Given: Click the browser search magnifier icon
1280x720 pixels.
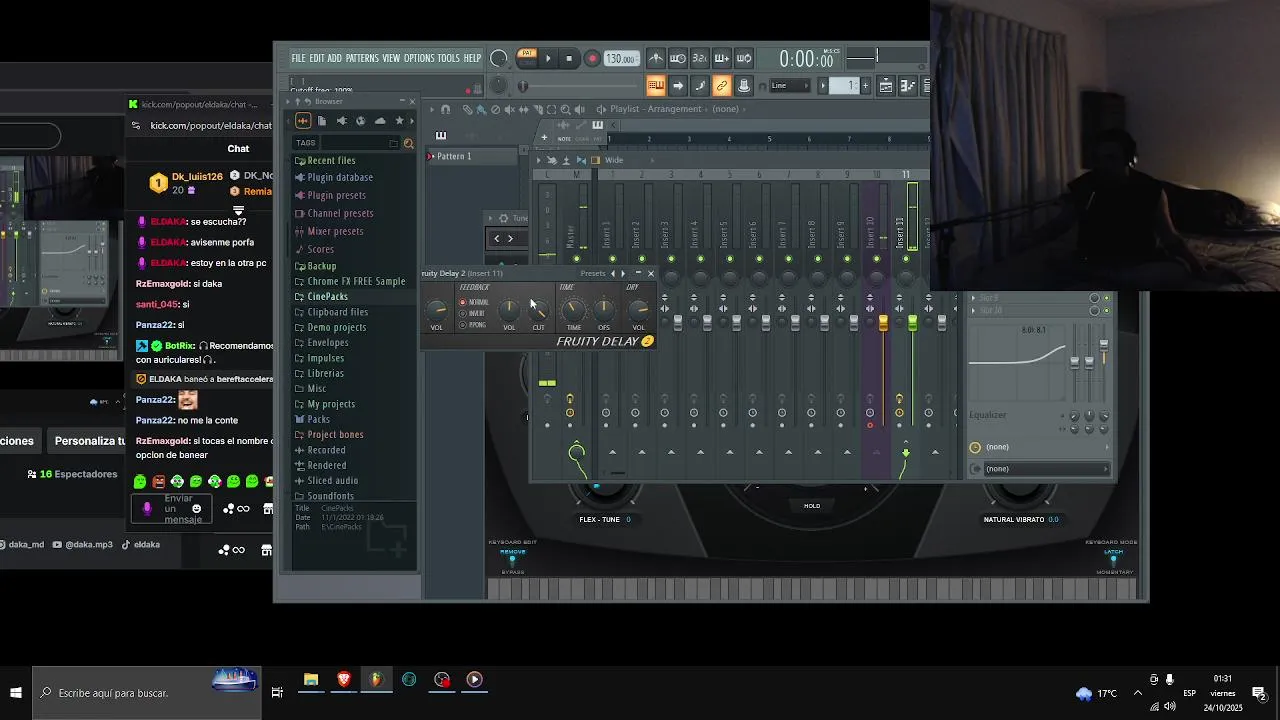Looking at the screenshot, I should 408,143.
